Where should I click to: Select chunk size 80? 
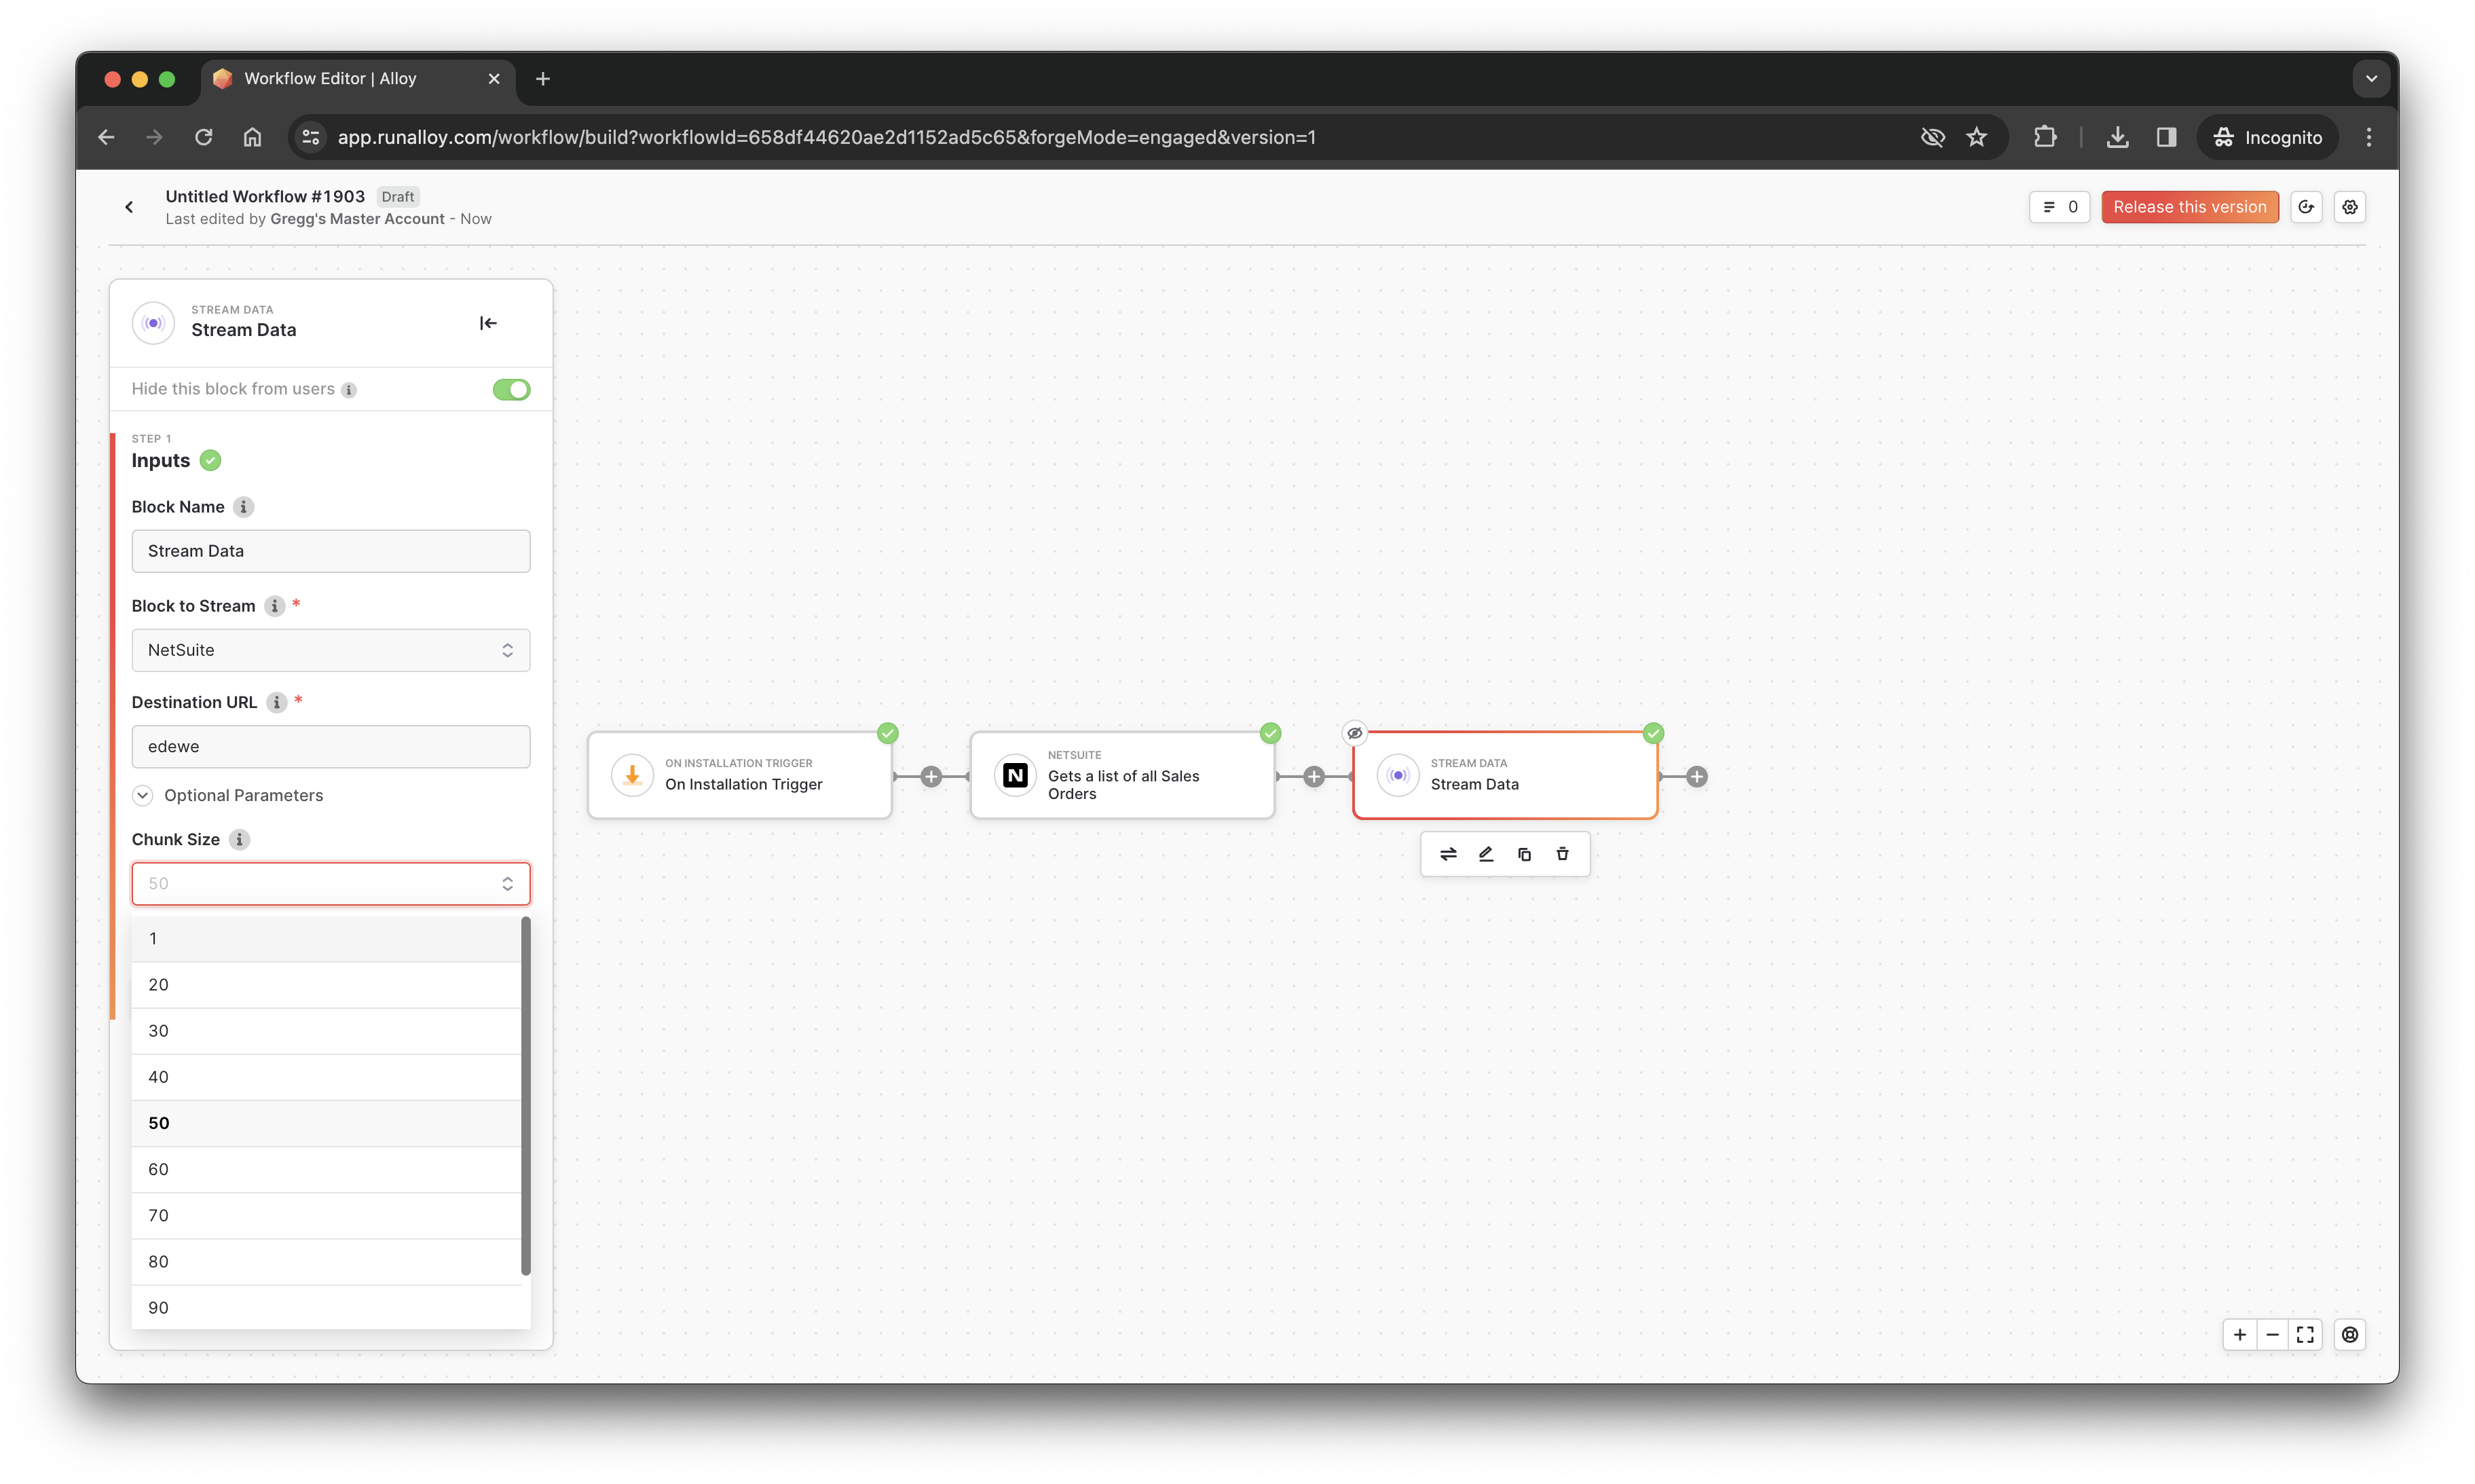[x=326, y=1262]
